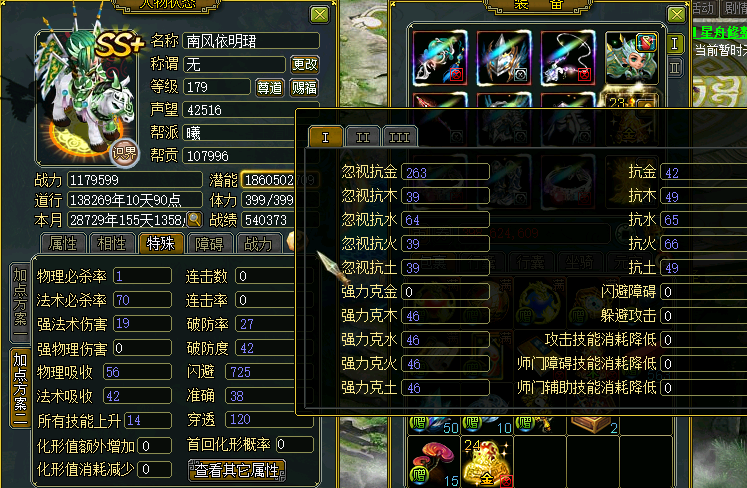Screen dimensions: 747x488
Task: Select the helmet equipment icon
Action: click(x=504, y=58)
